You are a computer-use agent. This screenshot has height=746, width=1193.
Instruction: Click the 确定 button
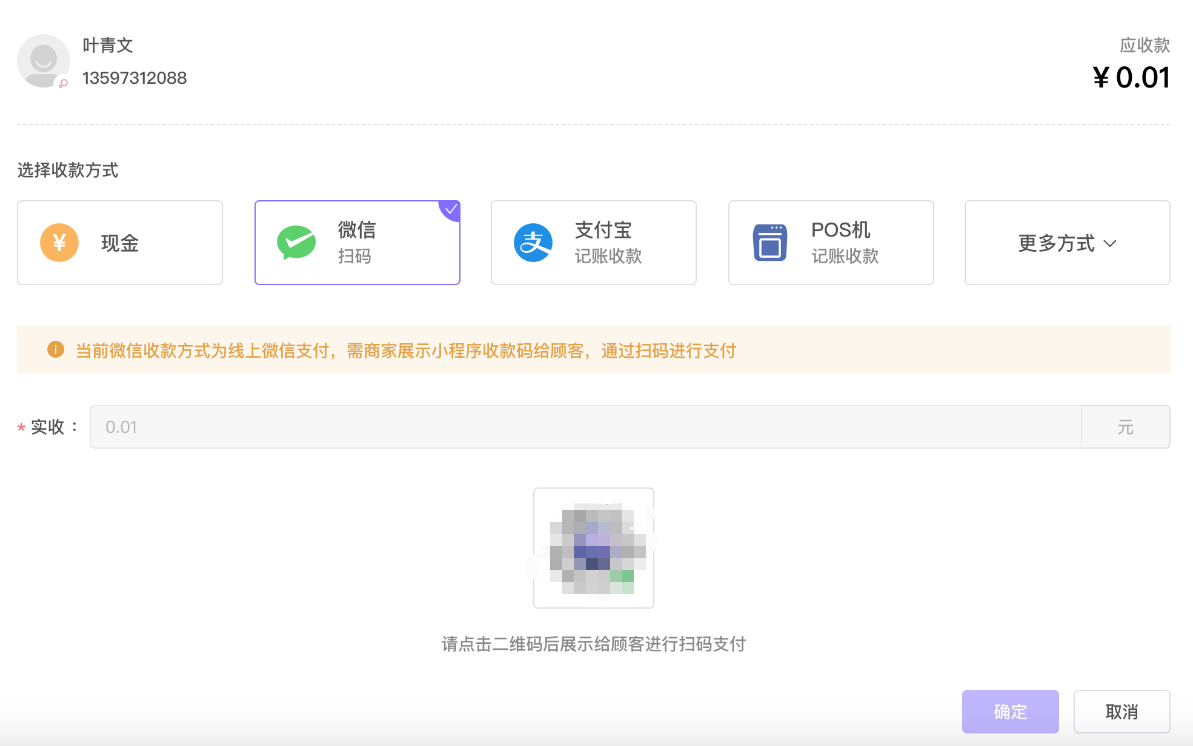1010,712
